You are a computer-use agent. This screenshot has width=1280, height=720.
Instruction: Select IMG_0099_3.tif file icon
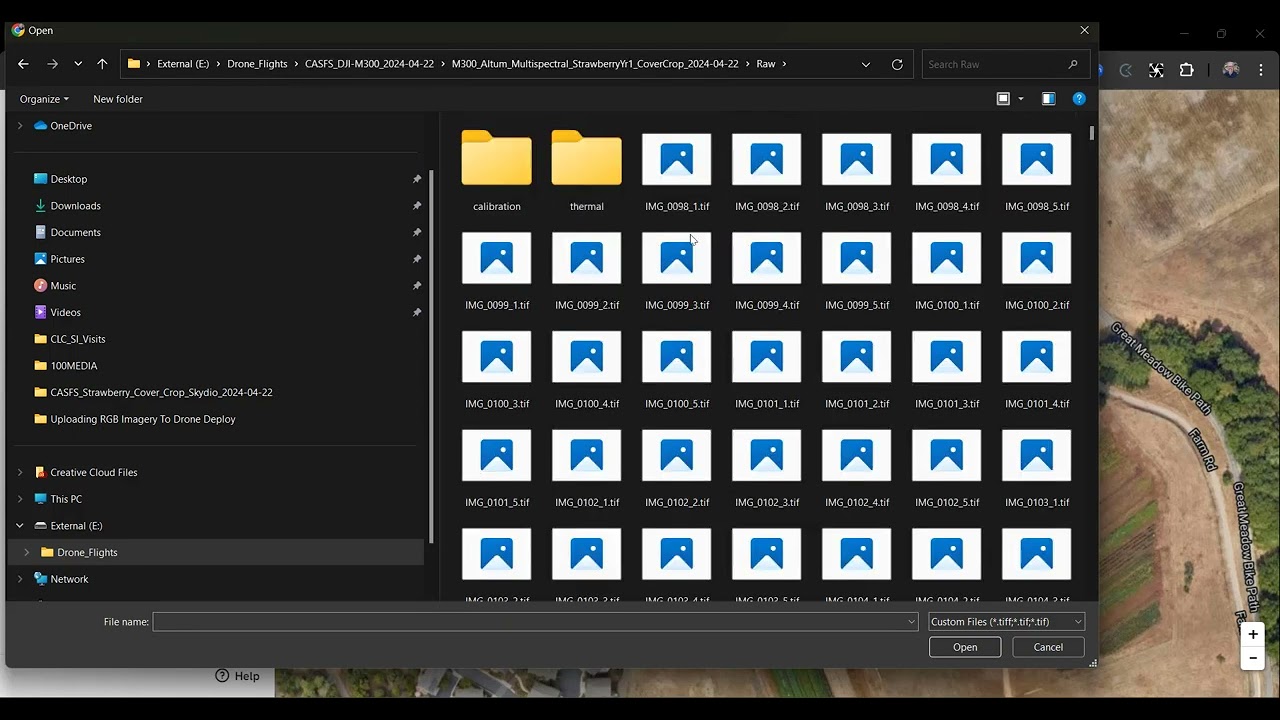click(677, 258)
